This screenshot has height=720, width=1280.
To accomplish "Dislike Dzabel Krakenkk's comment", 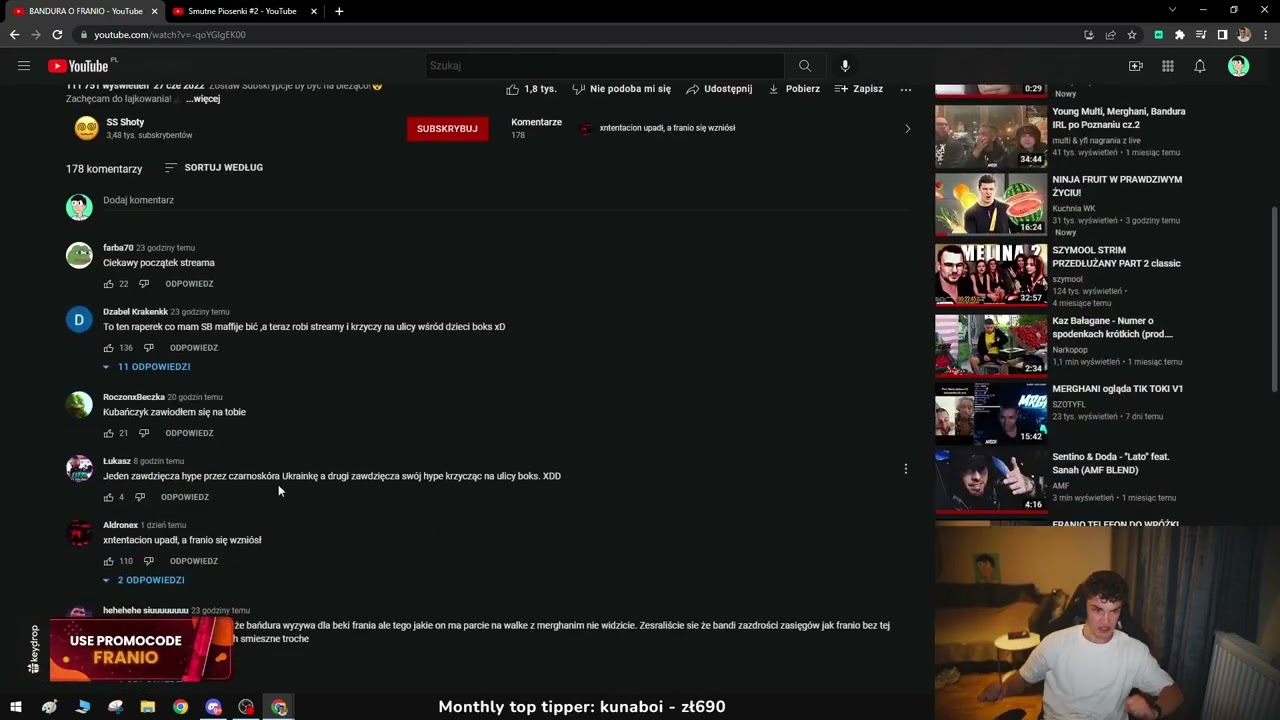I will coord(148,348).
